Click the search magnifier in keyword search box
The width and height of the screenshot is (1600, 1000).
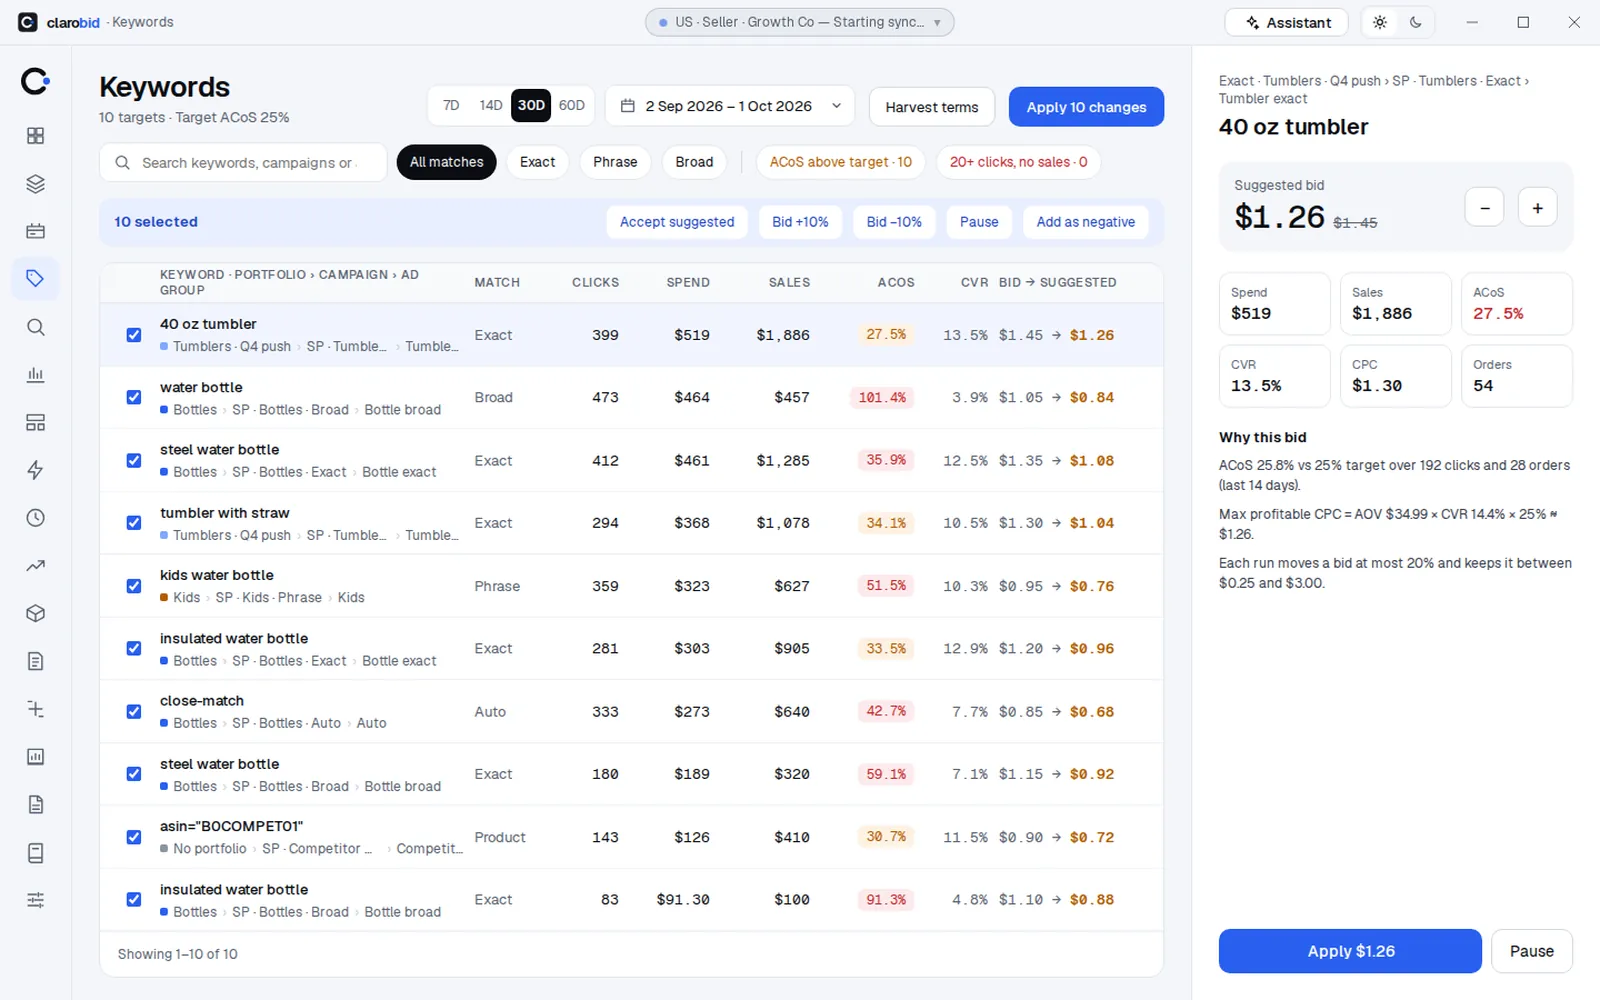tap(122, 162)
